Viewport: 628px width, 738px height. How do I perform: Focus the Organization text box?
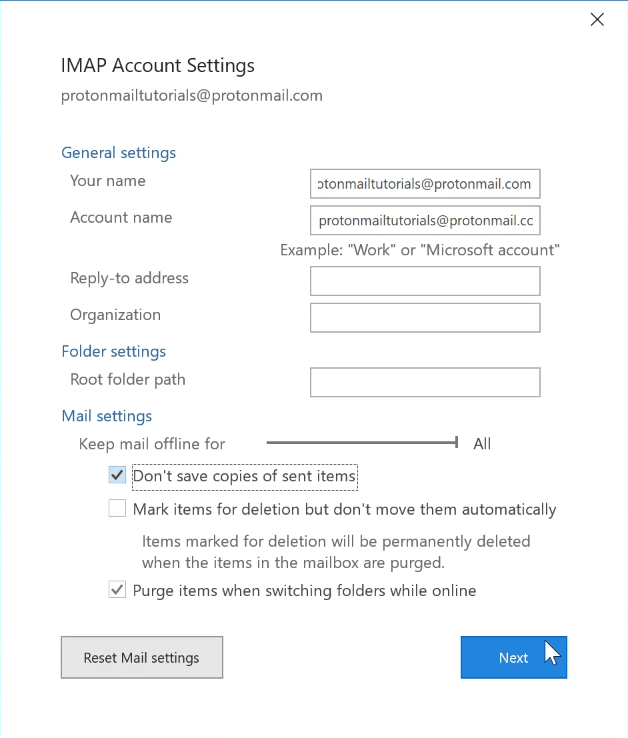pyautogui.click(x=425, y=318)
